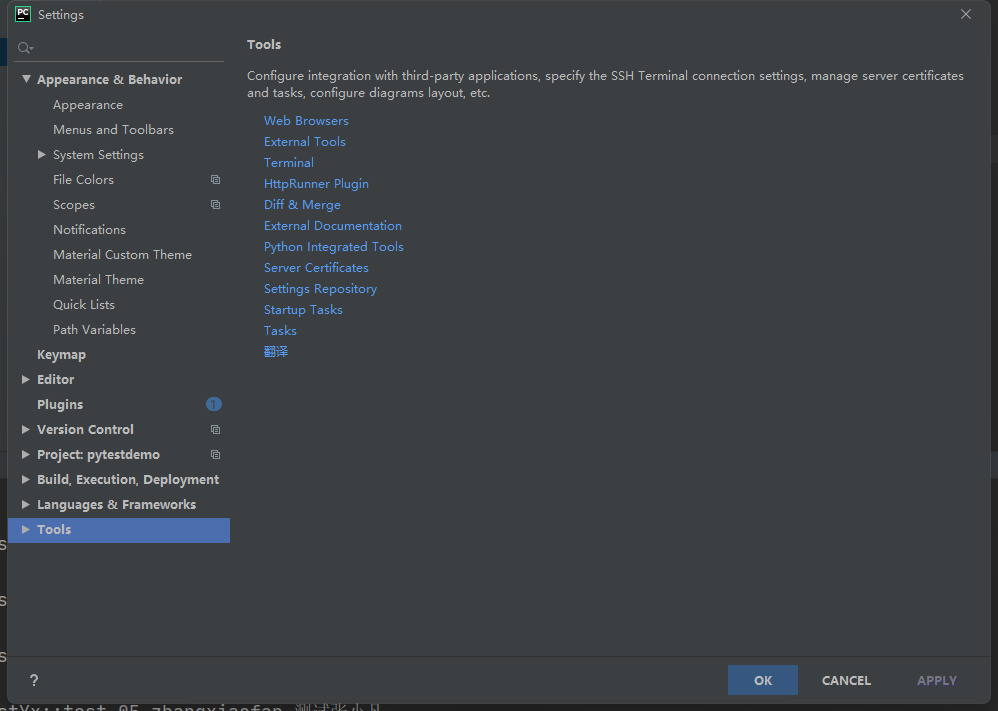998x711 pixels.
Task: Click the project-level icon beside File Colors
Action: [x=215, y=180]
